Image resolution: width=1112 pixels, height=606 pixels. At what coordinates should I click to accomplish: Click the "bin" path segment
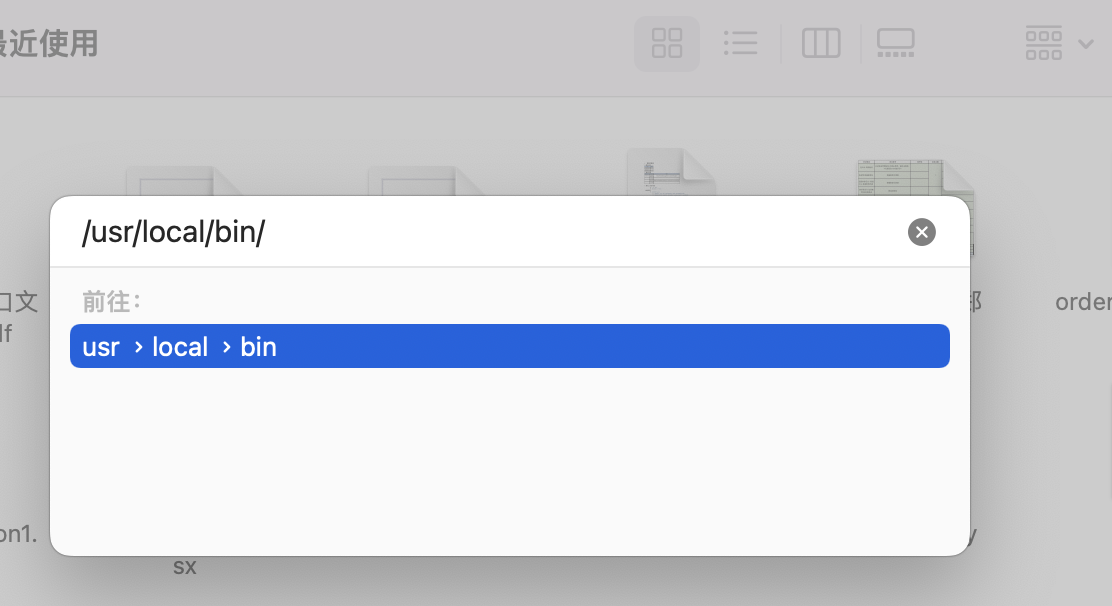(258, 347)
